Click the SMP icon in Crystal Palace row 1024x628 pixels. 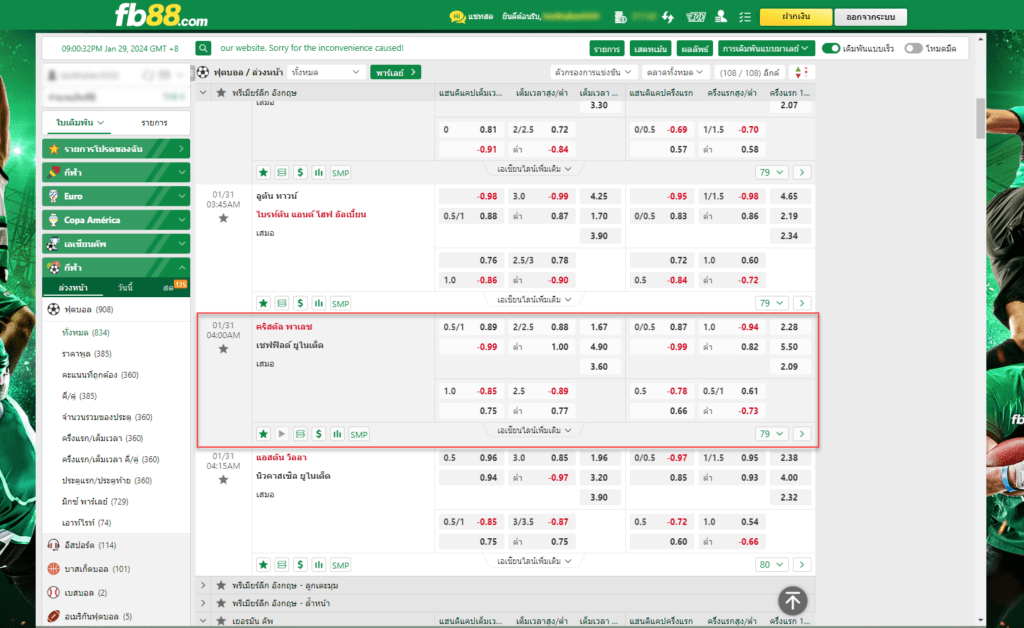359,434
